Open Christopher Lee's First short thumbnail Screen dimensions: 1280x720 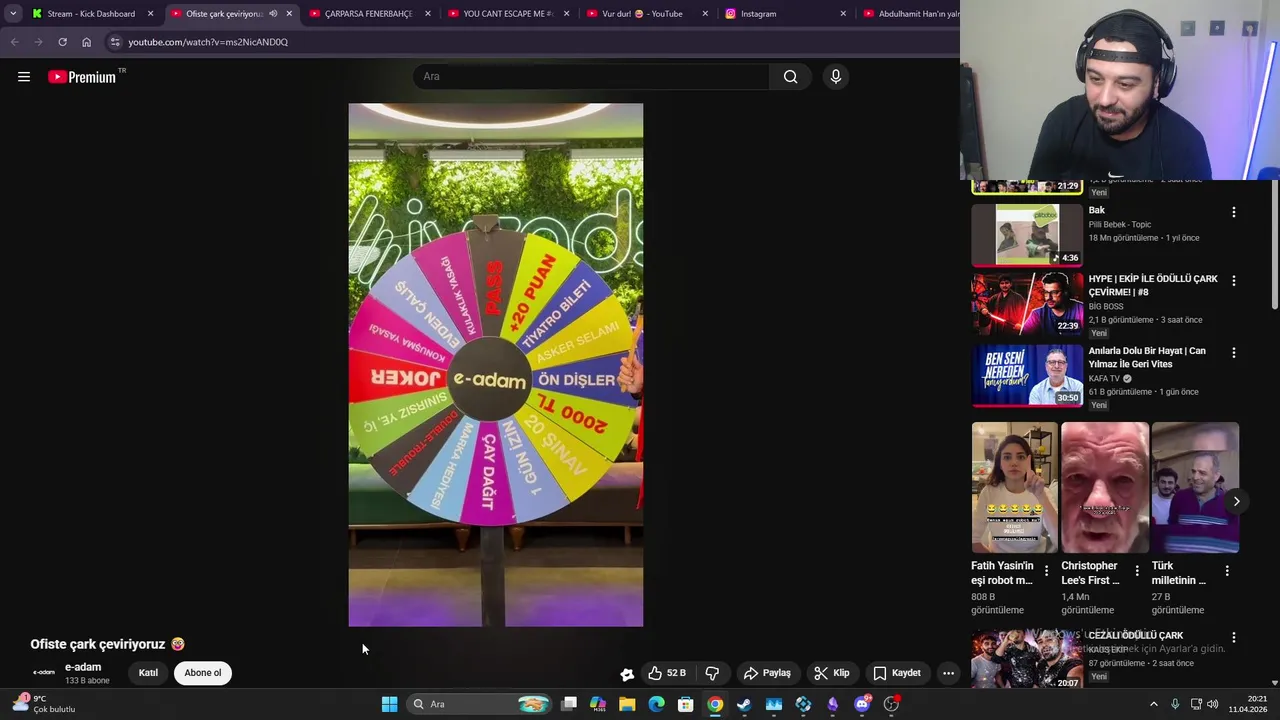click(1105, 488)
